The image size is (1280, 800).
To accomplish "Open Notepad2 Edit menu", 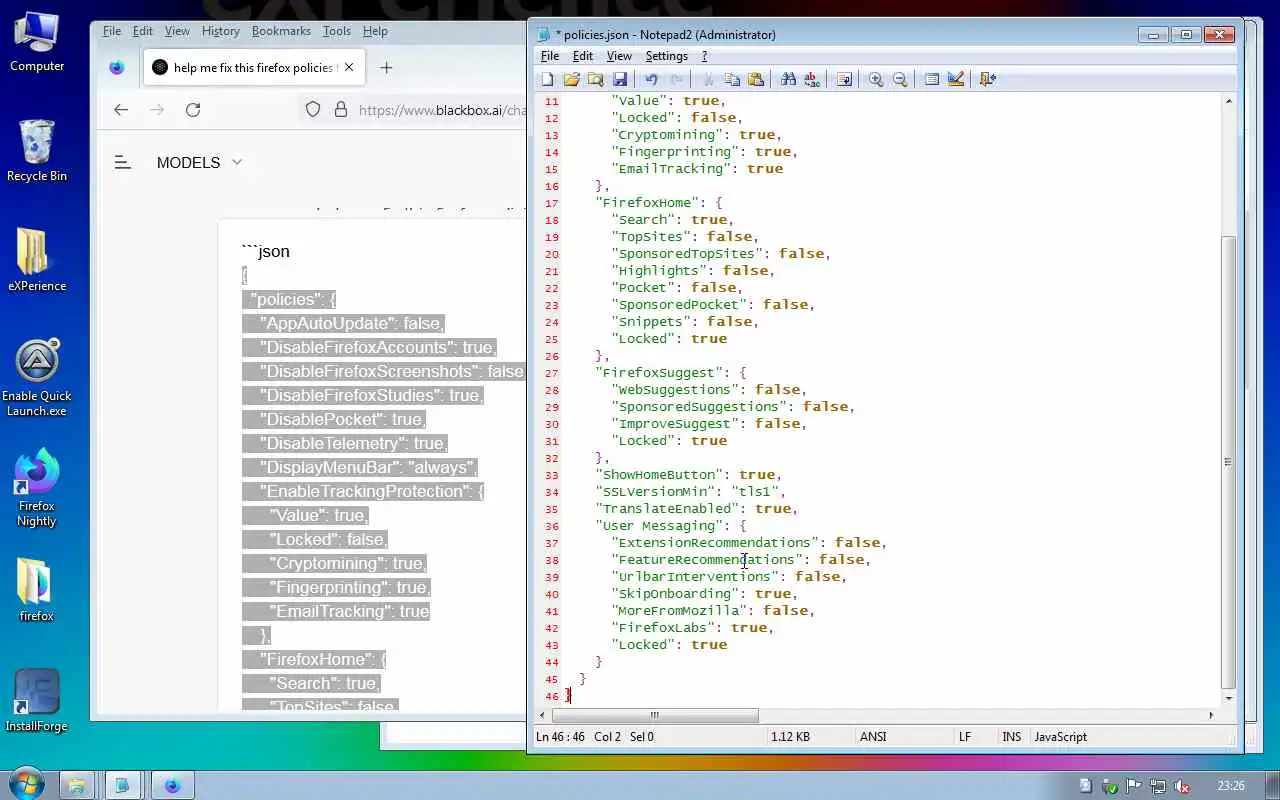I will 582,56.
